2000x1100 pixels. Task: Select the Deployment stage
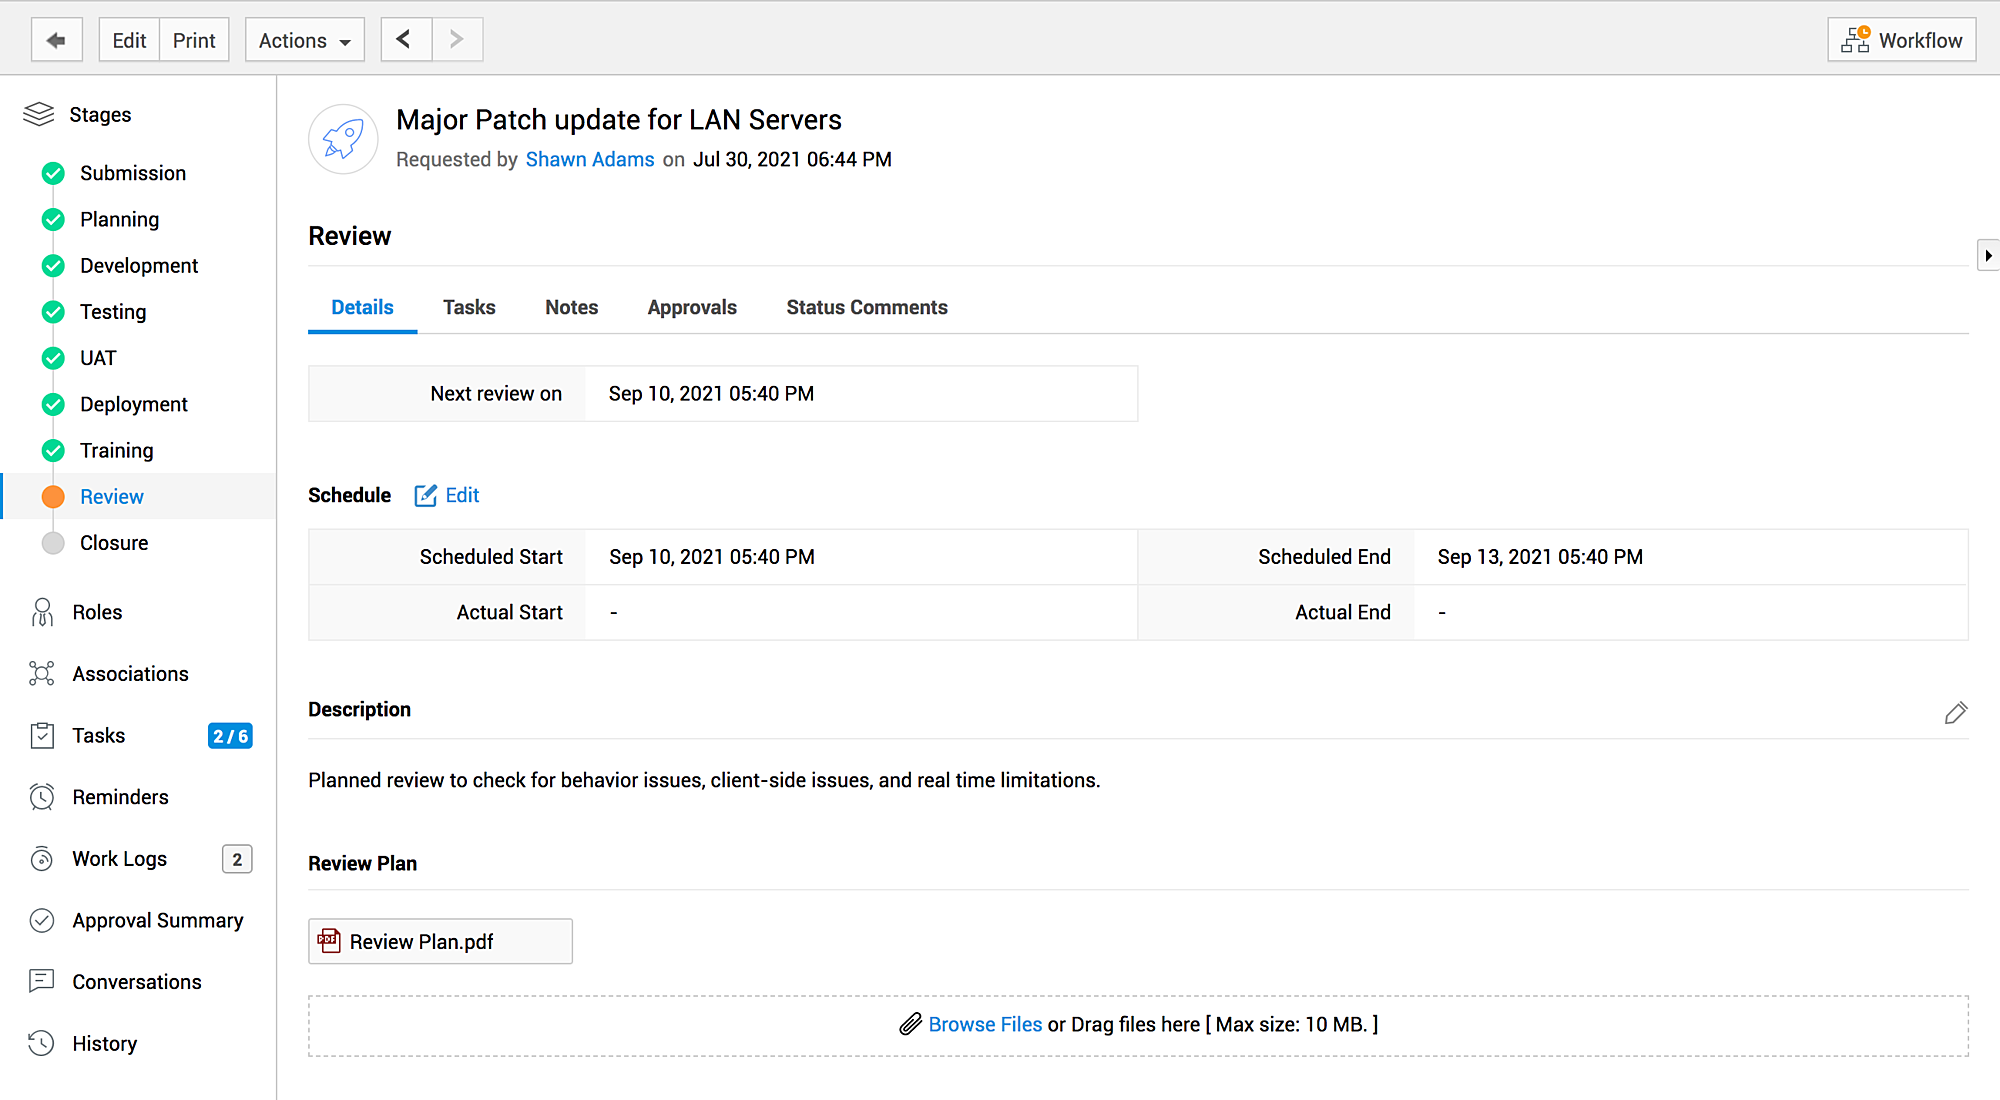click(134, 404)
